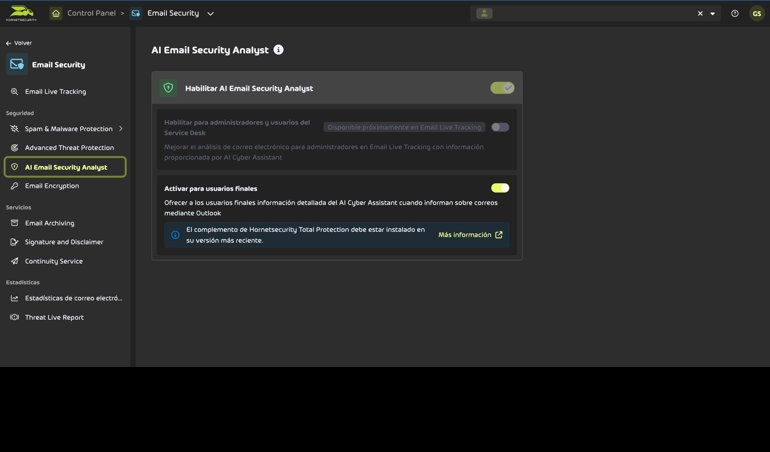Click the search input in the top bar
Image resolution: width=770 pixels, height=452 pixels.
coord(594,14)
